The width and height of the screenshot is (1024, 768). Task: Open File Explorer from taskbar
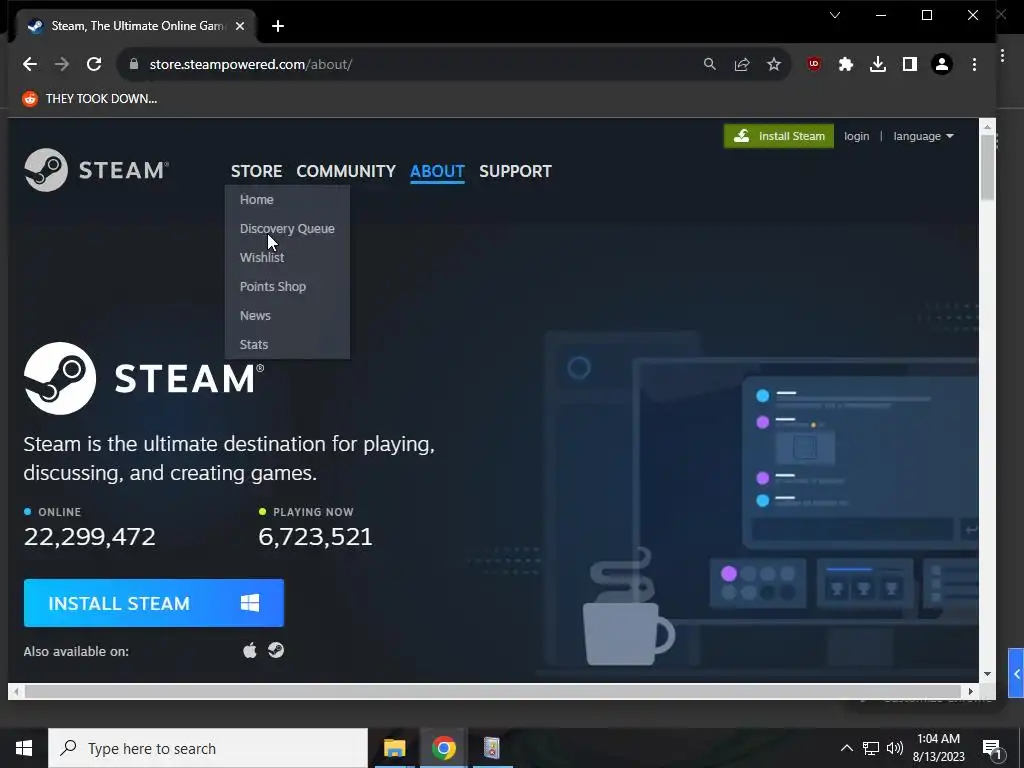pyautogui.click(x=394, y=748)
